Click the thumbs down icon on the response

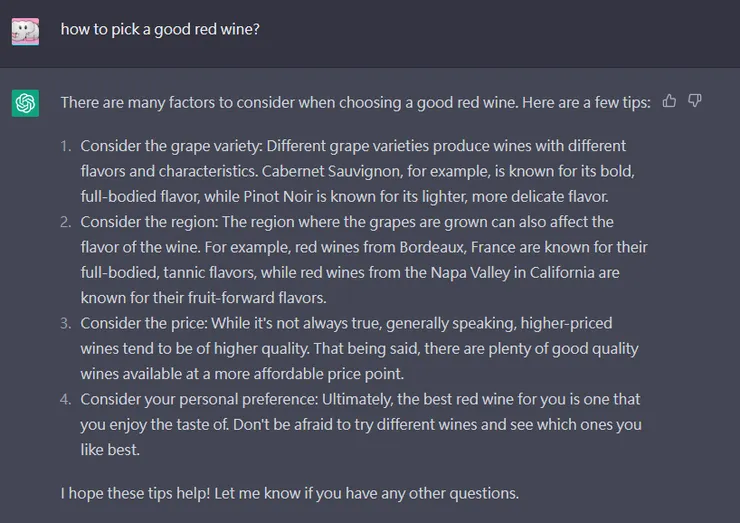[695, 101]
